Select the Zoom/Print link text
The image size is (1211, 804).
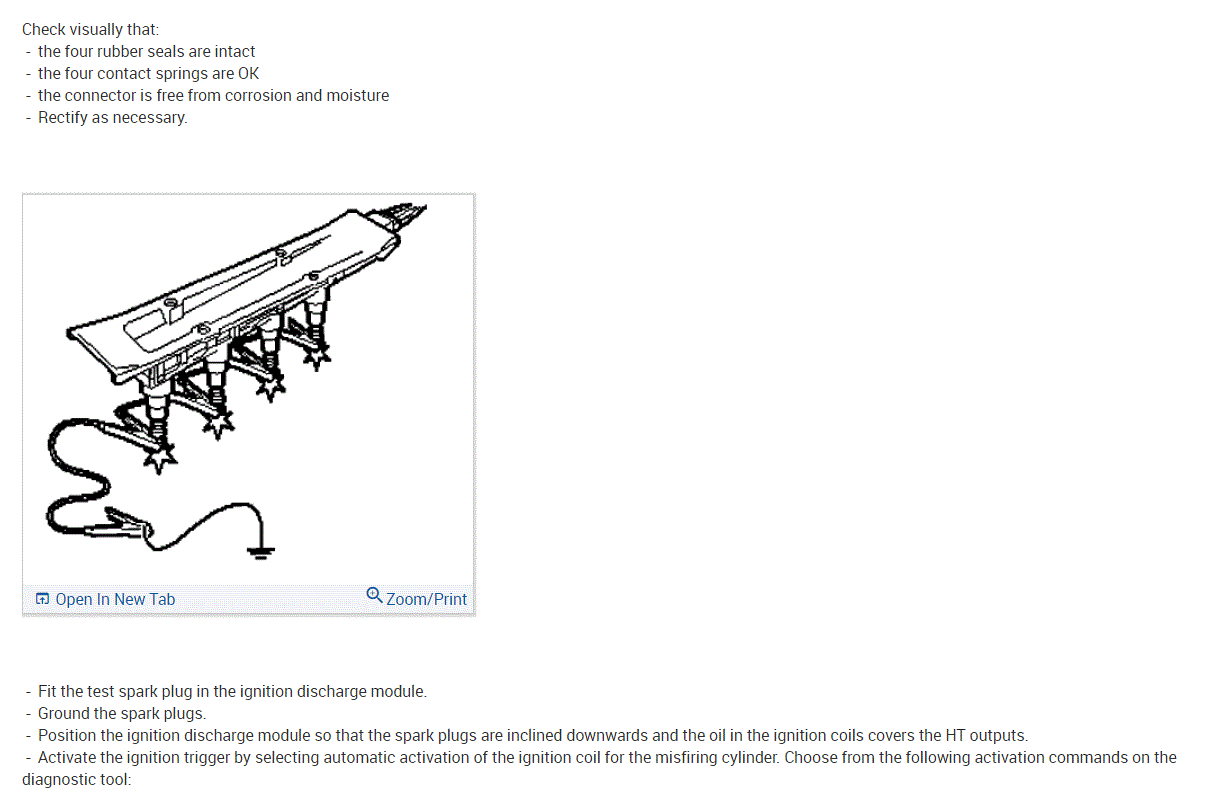pyautogui.click(x=426, y=600)
